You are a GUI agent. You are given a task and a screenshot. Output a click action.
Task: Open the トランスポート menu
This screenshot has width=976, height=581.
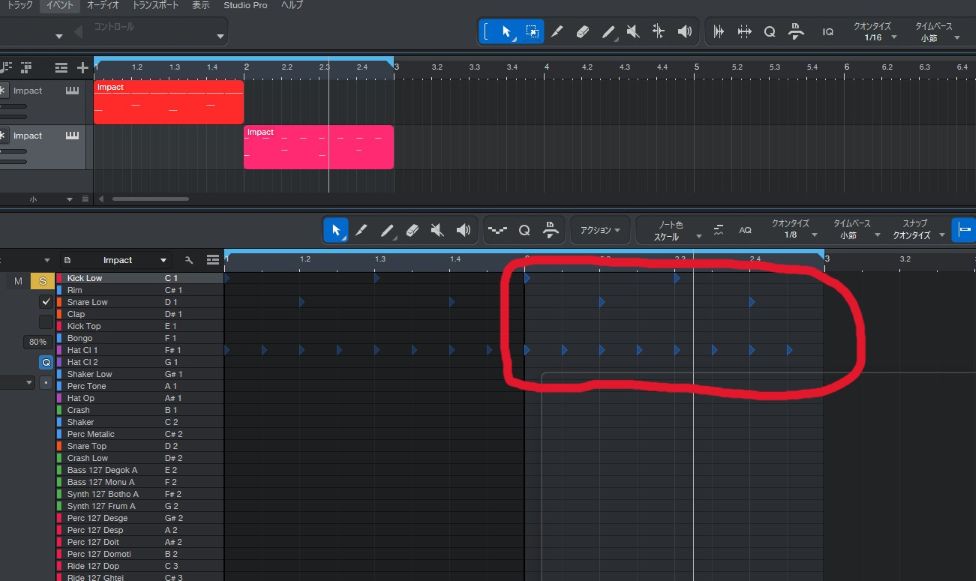pyautogui.click(x=155, y=5)
